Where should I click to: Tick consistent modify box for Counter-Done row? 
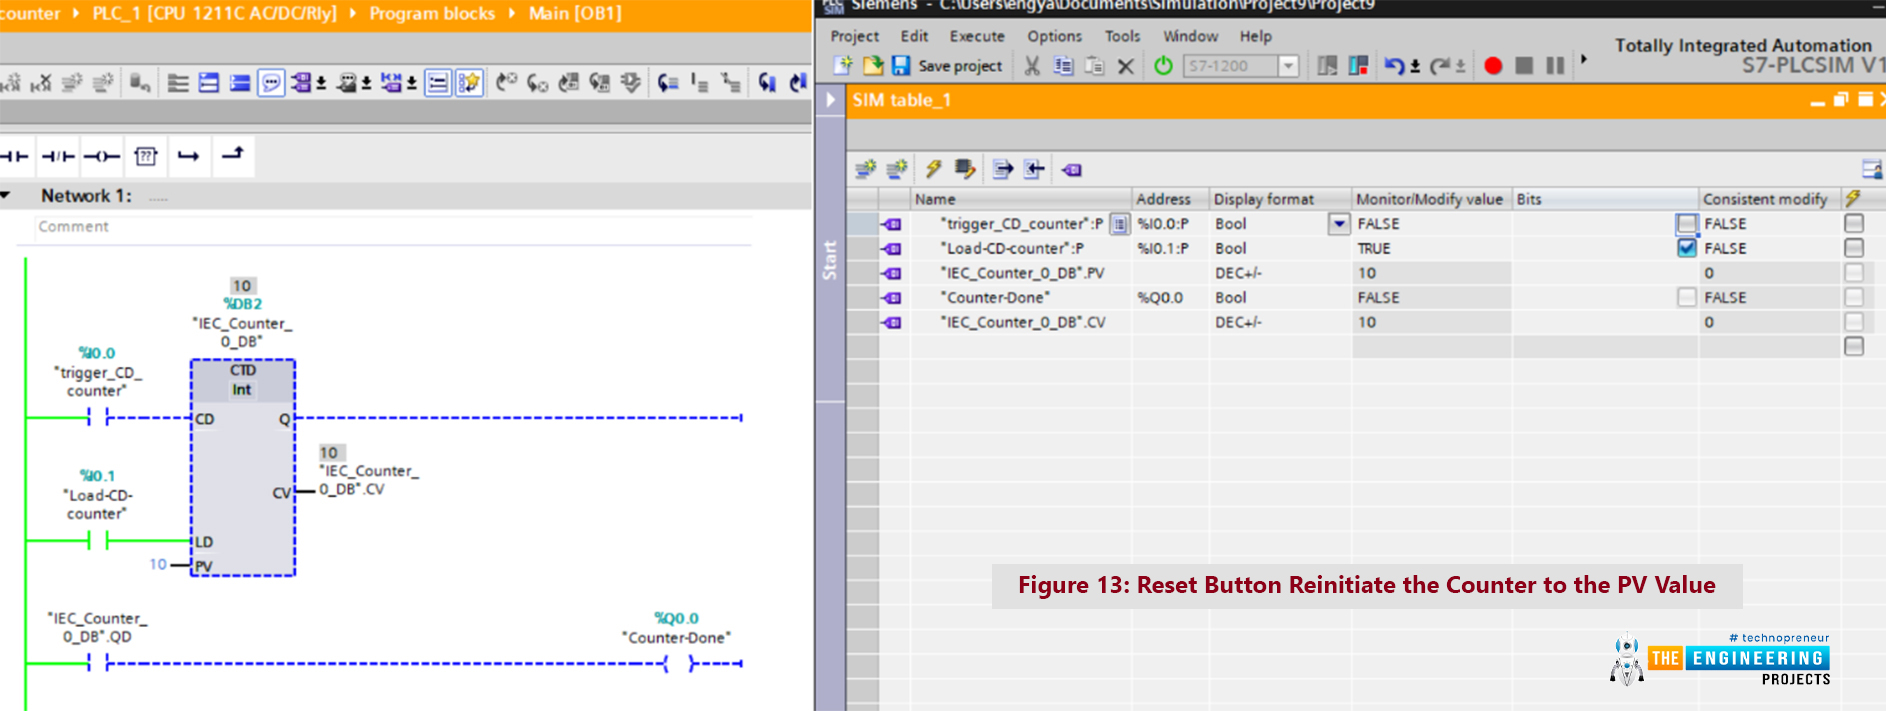coord(1854,297)
